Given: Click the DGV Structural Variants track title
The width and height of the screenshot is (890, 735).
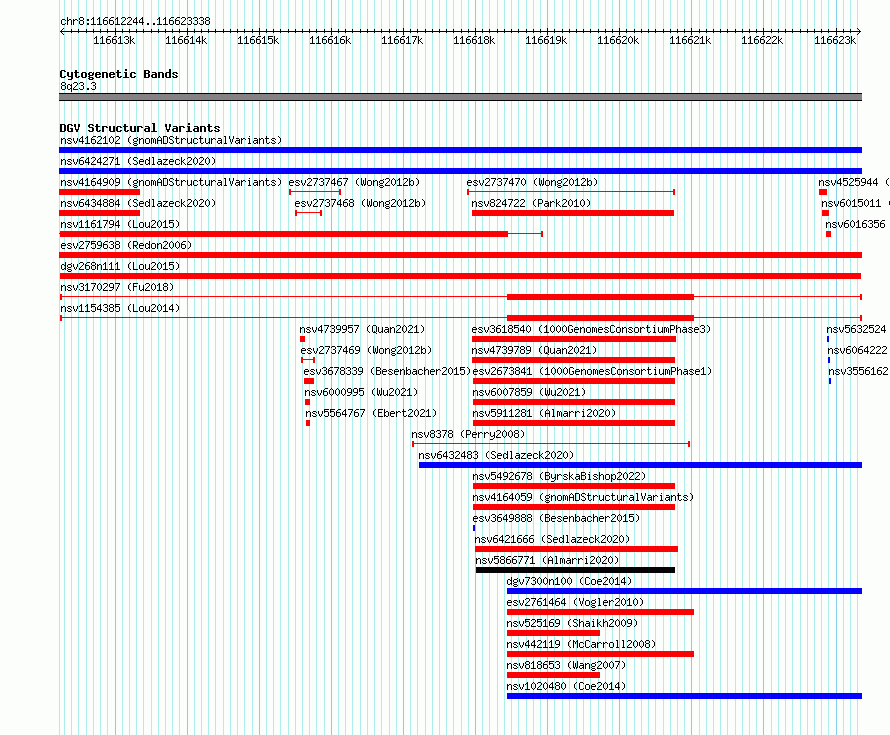Looking at the screenshot, I should (140, 128).
